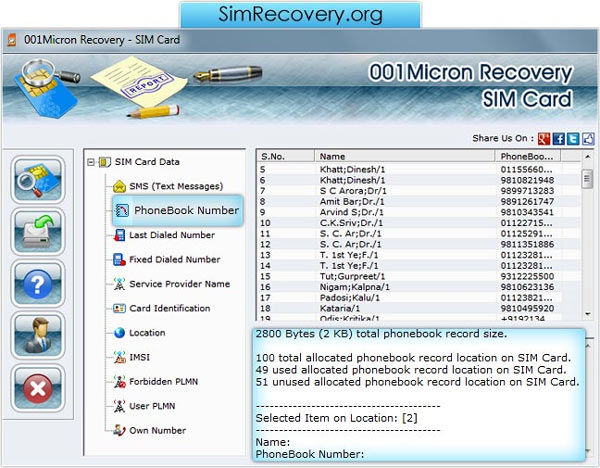Select Card Identification tree item
The image size is (600, 468).
[169, 308]
